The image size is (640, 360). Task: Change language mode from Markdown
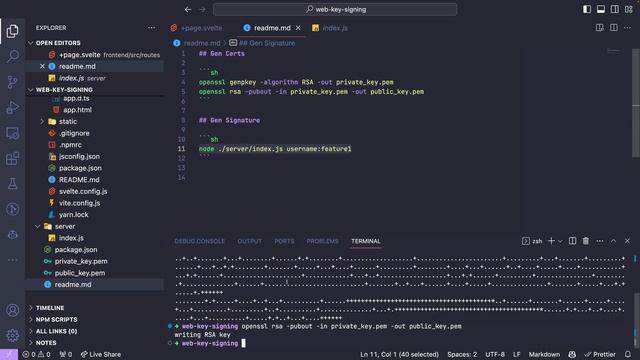(x=544, y=354)
